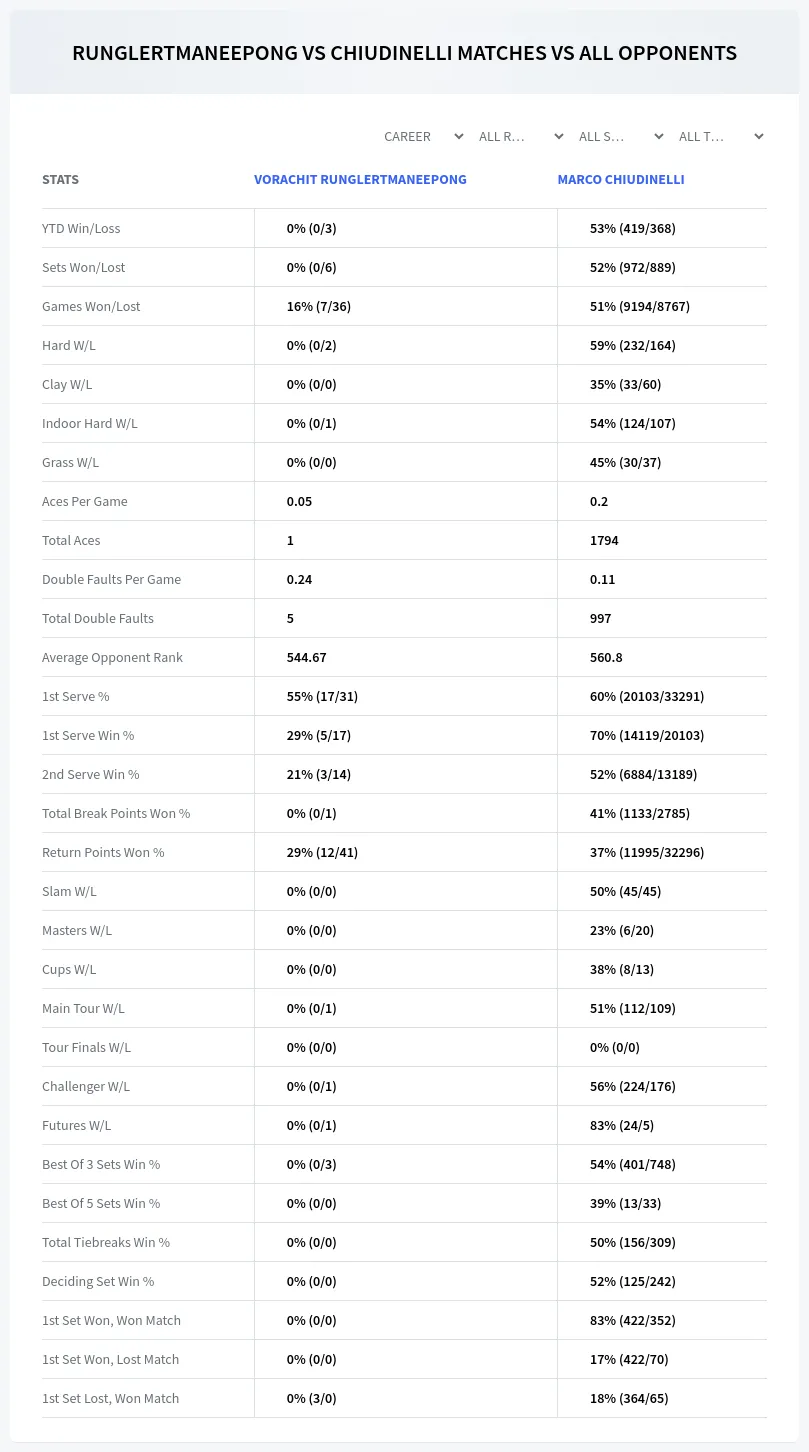Select the Challenger W/L row label
This screenshot has width=809, height=1452.
(86, 1086)
